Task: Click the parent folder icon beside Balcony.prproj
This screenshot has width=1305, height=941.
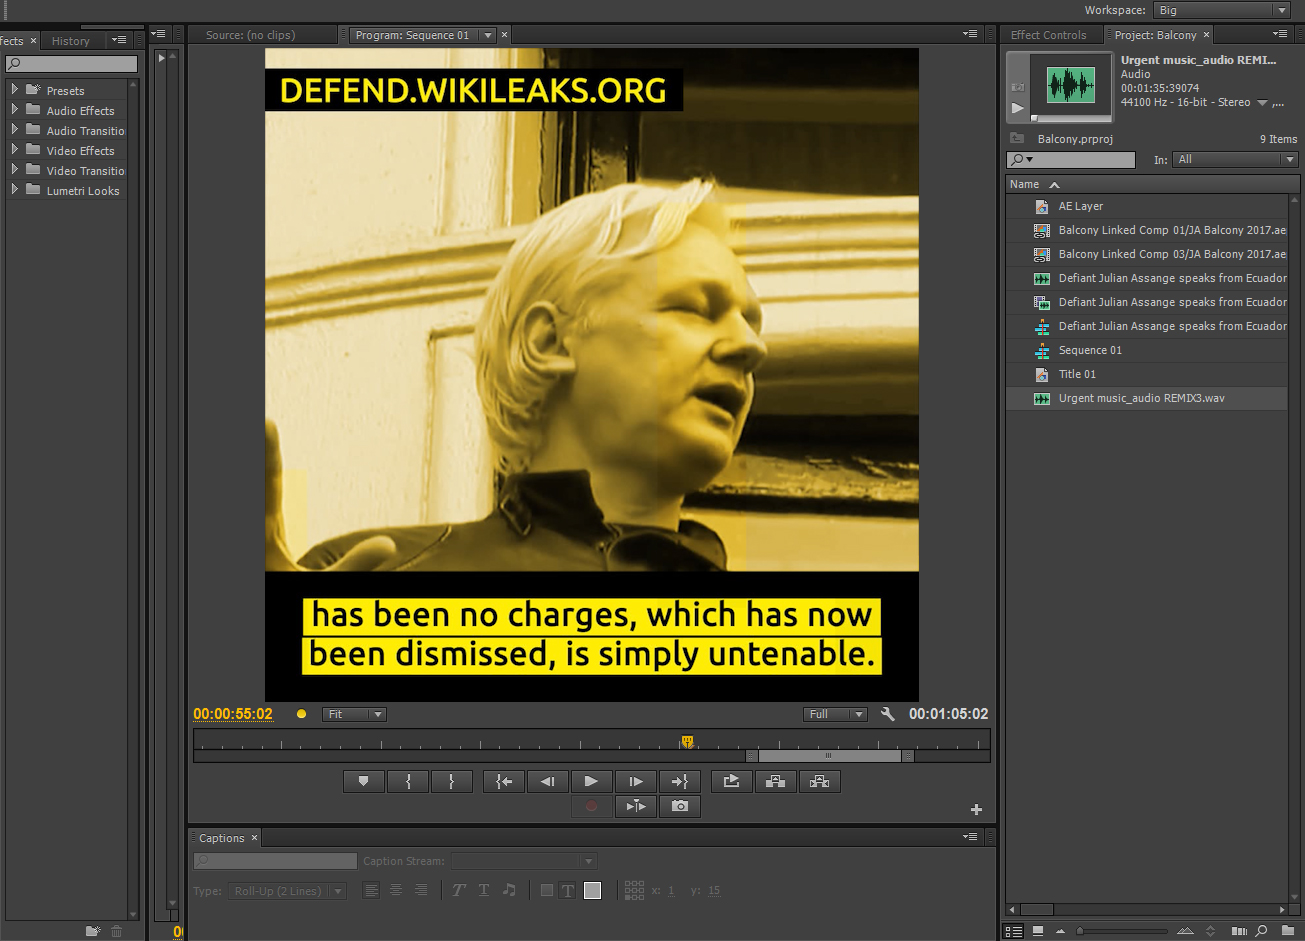Action: 1017,138
